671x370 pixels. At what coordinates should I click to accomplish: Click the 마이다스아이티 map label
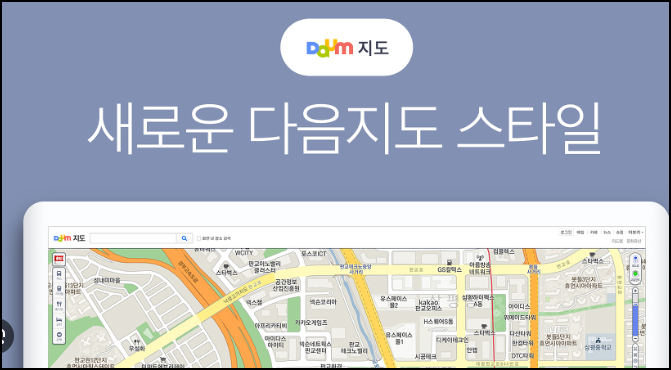click(x=276, y=341)
